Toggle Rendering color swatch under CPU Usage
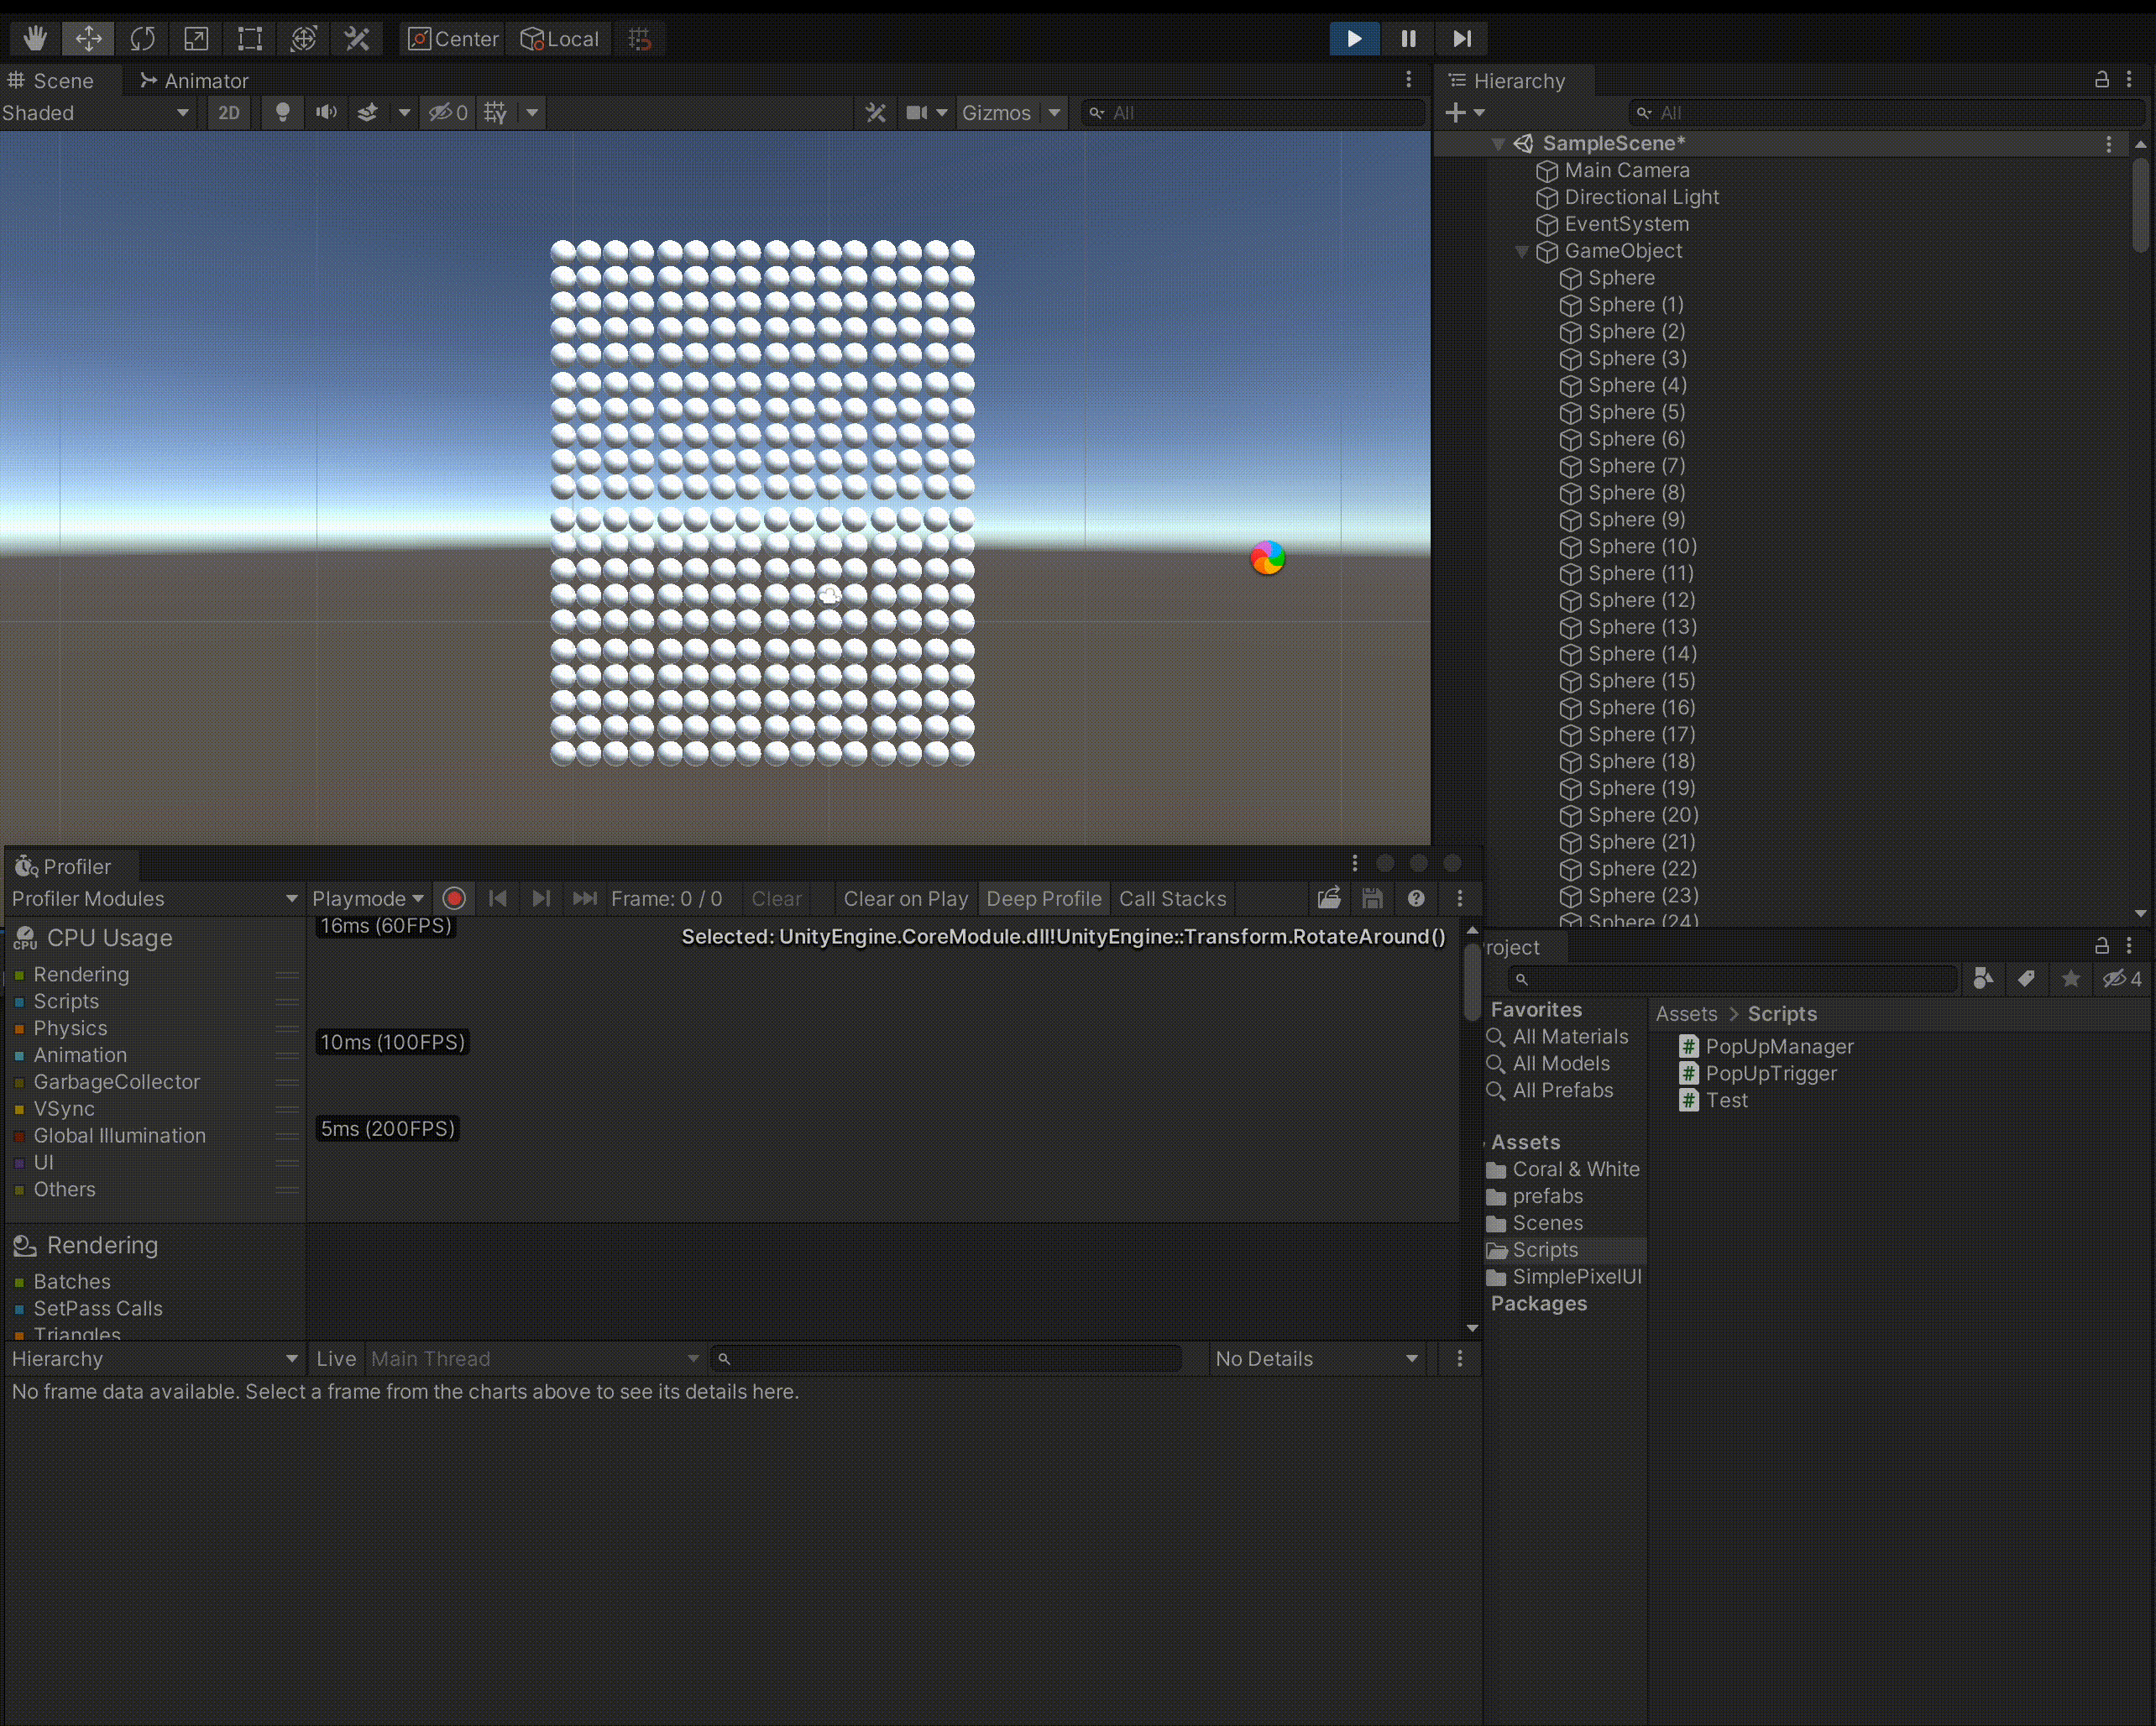 (19, 975)
